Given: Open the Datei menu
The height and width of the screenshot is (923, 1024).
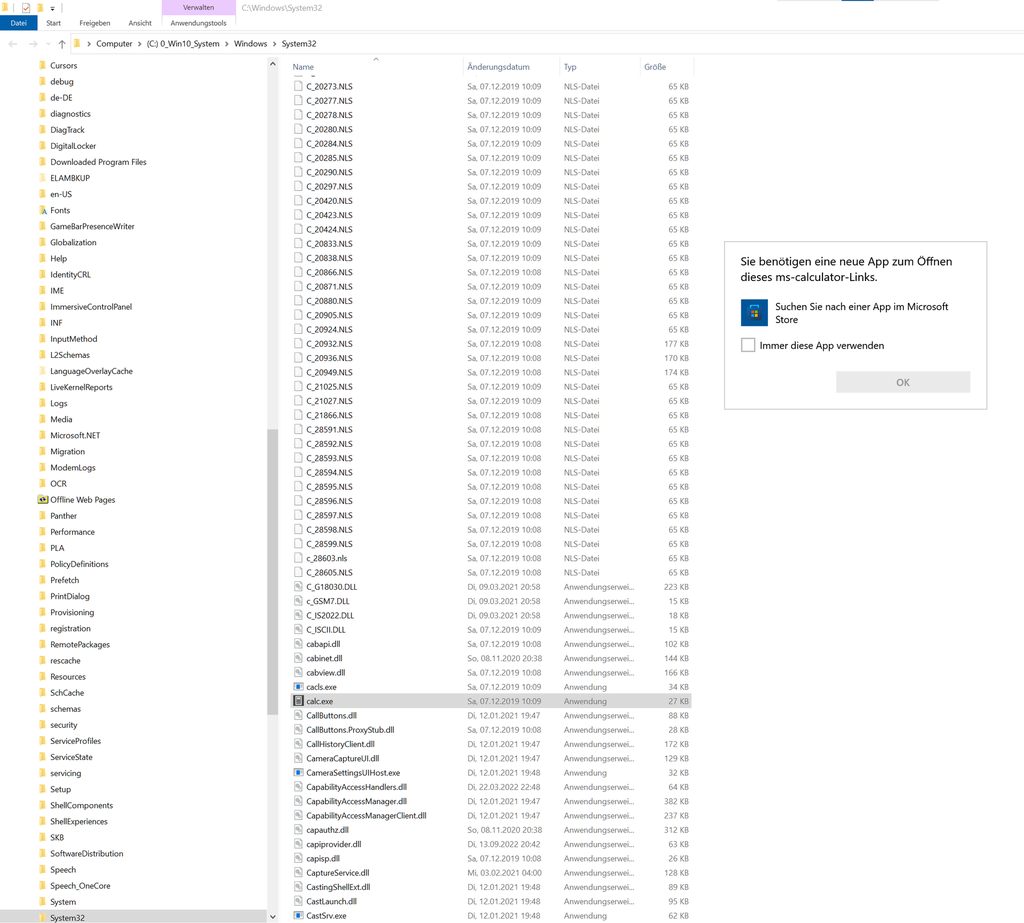Looking at the screenshot, I should [18, 22].
